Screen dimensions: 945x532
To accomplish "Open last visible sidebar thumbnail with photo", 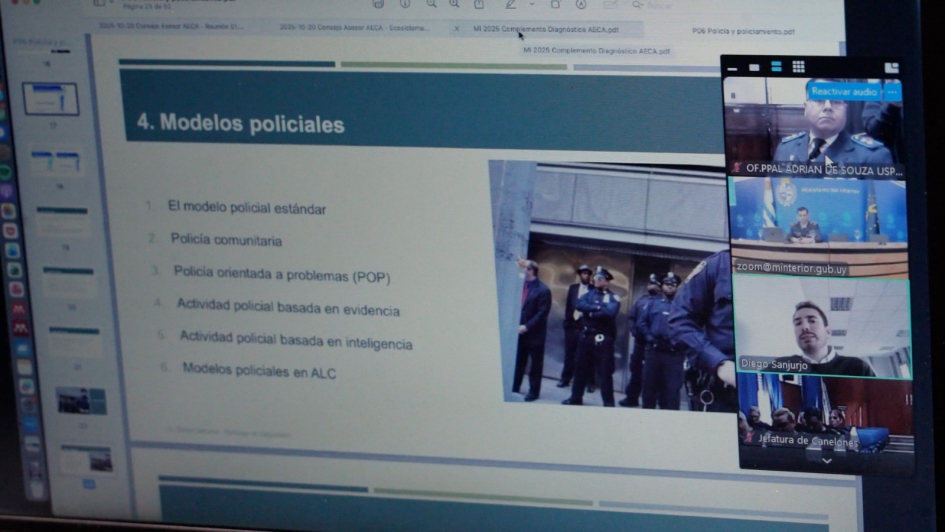I will tap(87, 459).
